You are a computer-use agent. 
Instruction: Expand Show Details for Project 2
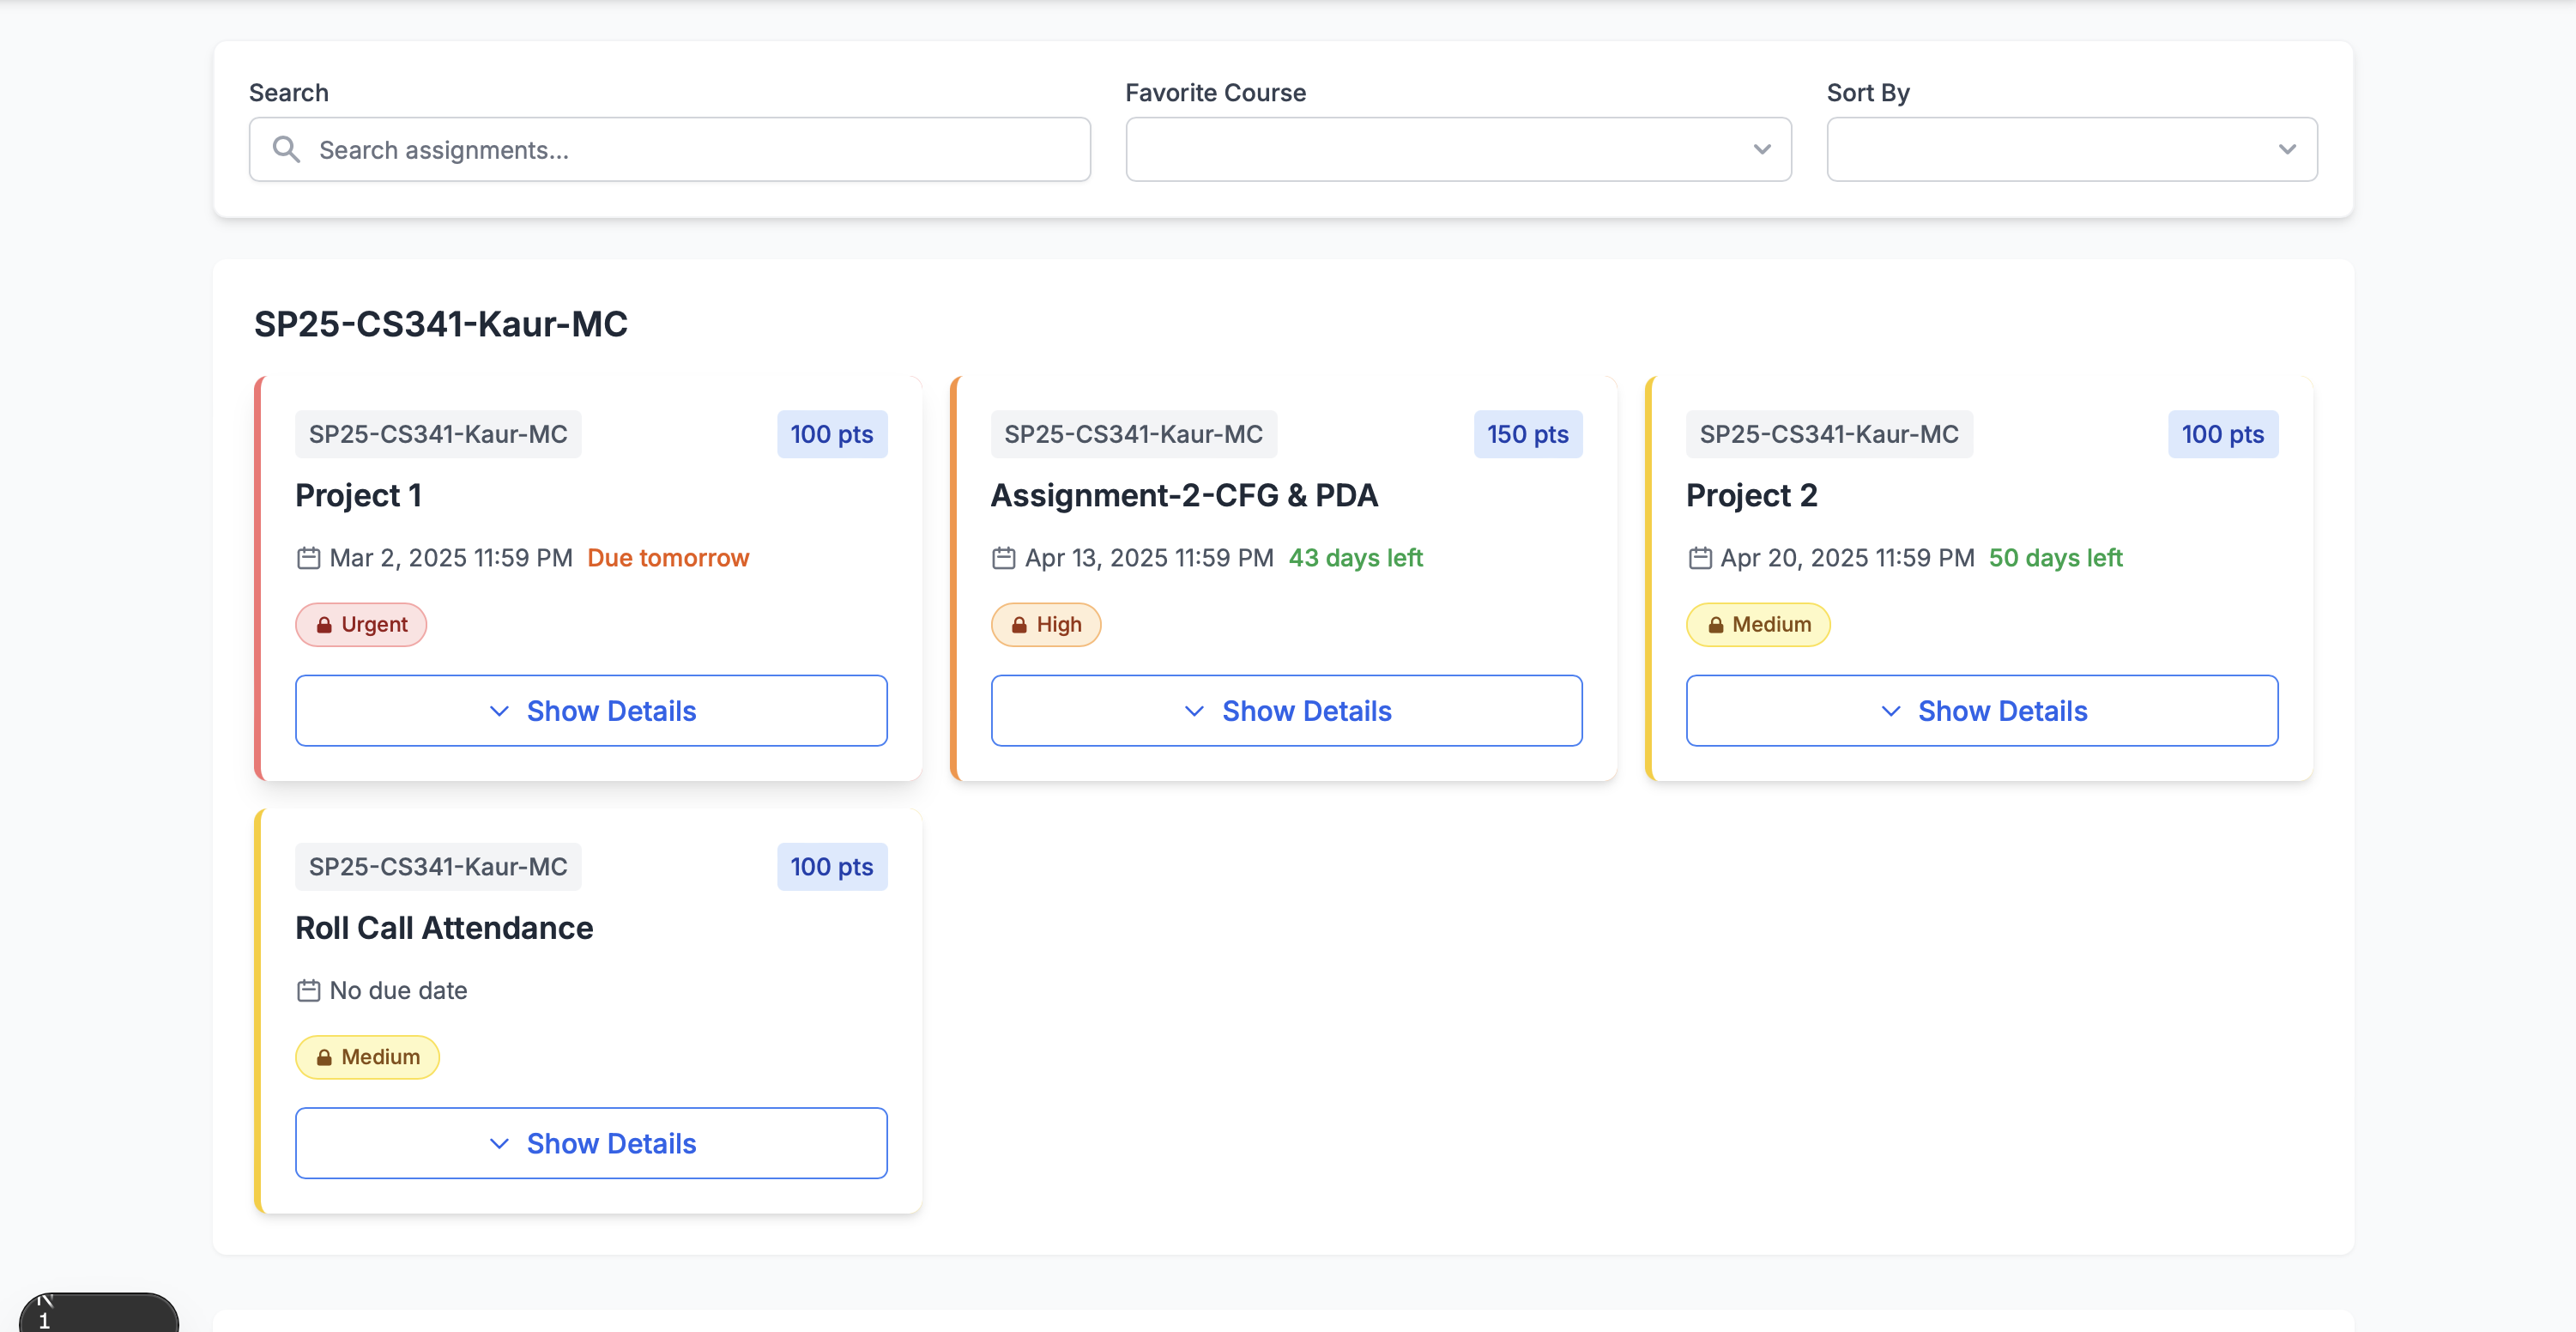point(1981,710)
